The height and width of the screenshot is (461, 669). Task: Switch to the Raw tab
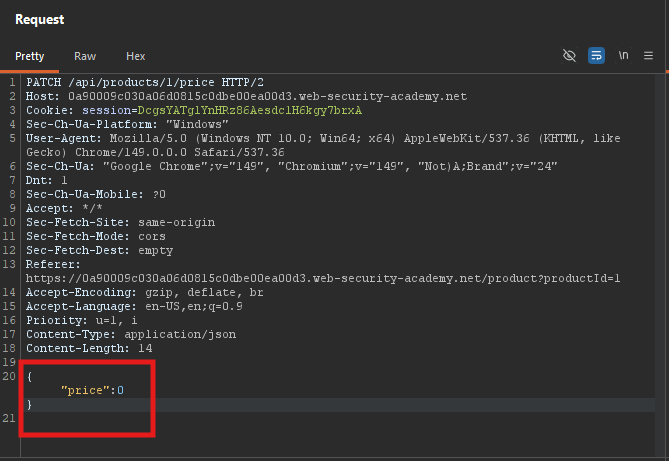85,56
